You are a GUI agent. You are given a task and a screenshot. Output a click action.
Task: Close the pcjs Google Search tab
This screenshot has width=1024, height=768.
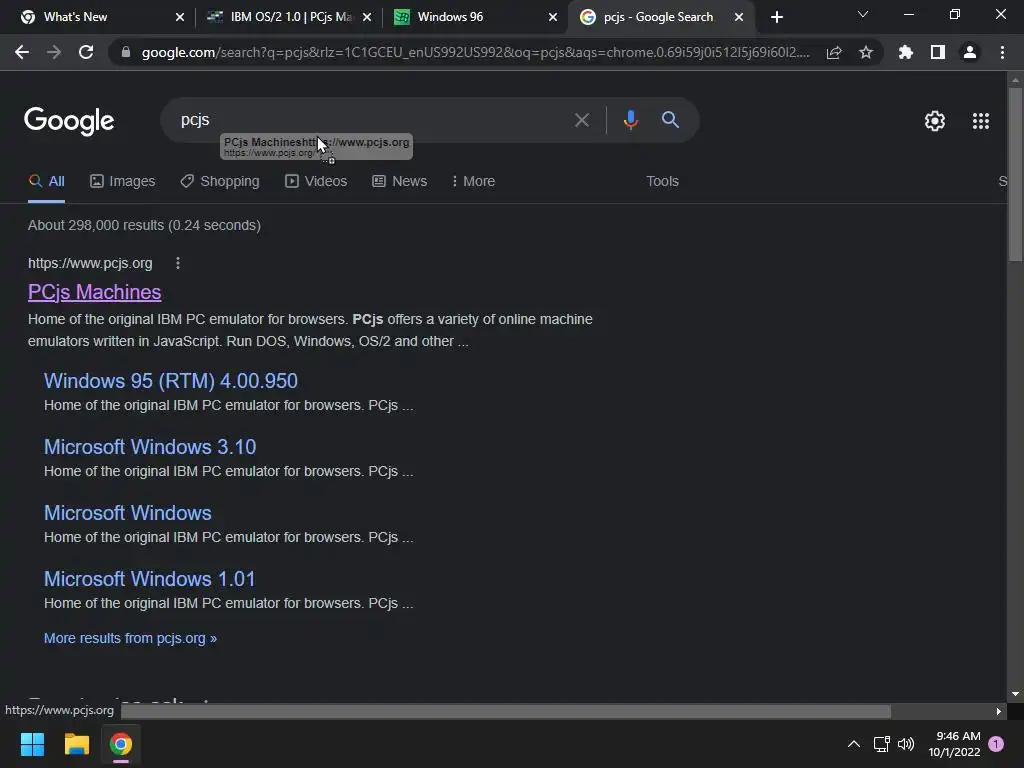[x=739, y=17]
